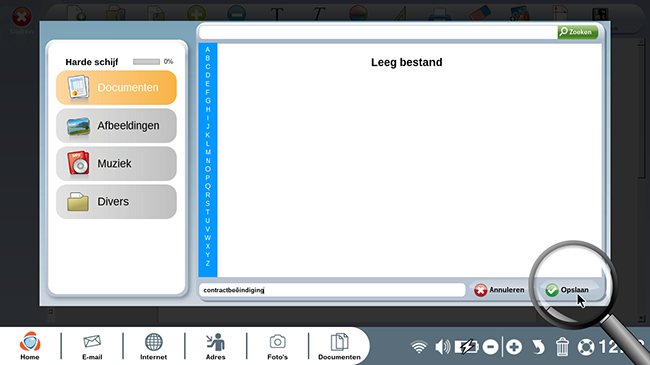The width and height of the screenshot is (650, 365).
Task: Open the lifebuoy help icon
Action: coord(586,347)
